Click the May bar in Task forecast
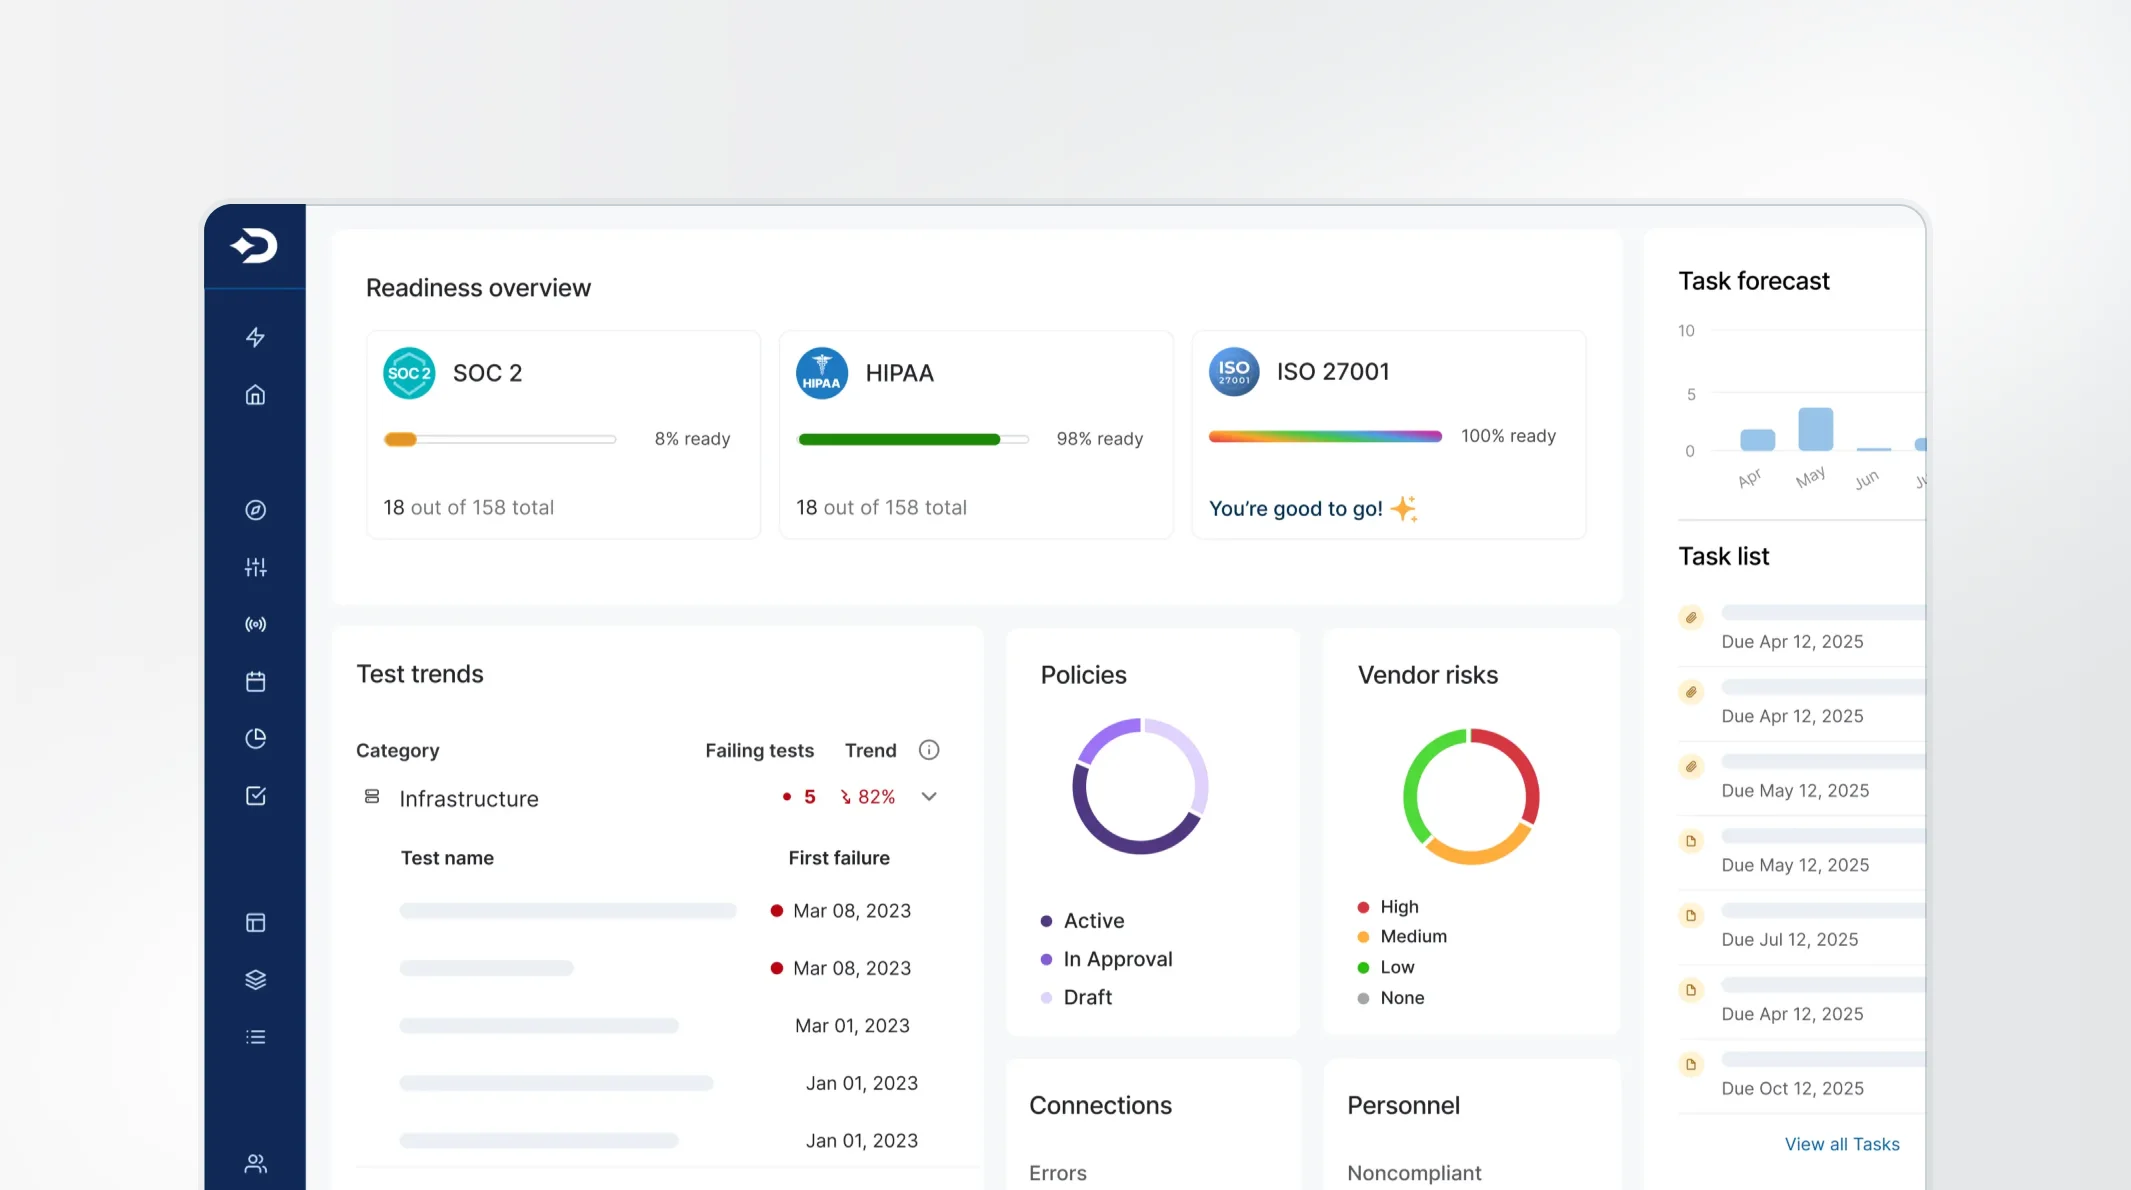The width and height of the screenshot is (2131, 1190). 1814,430
